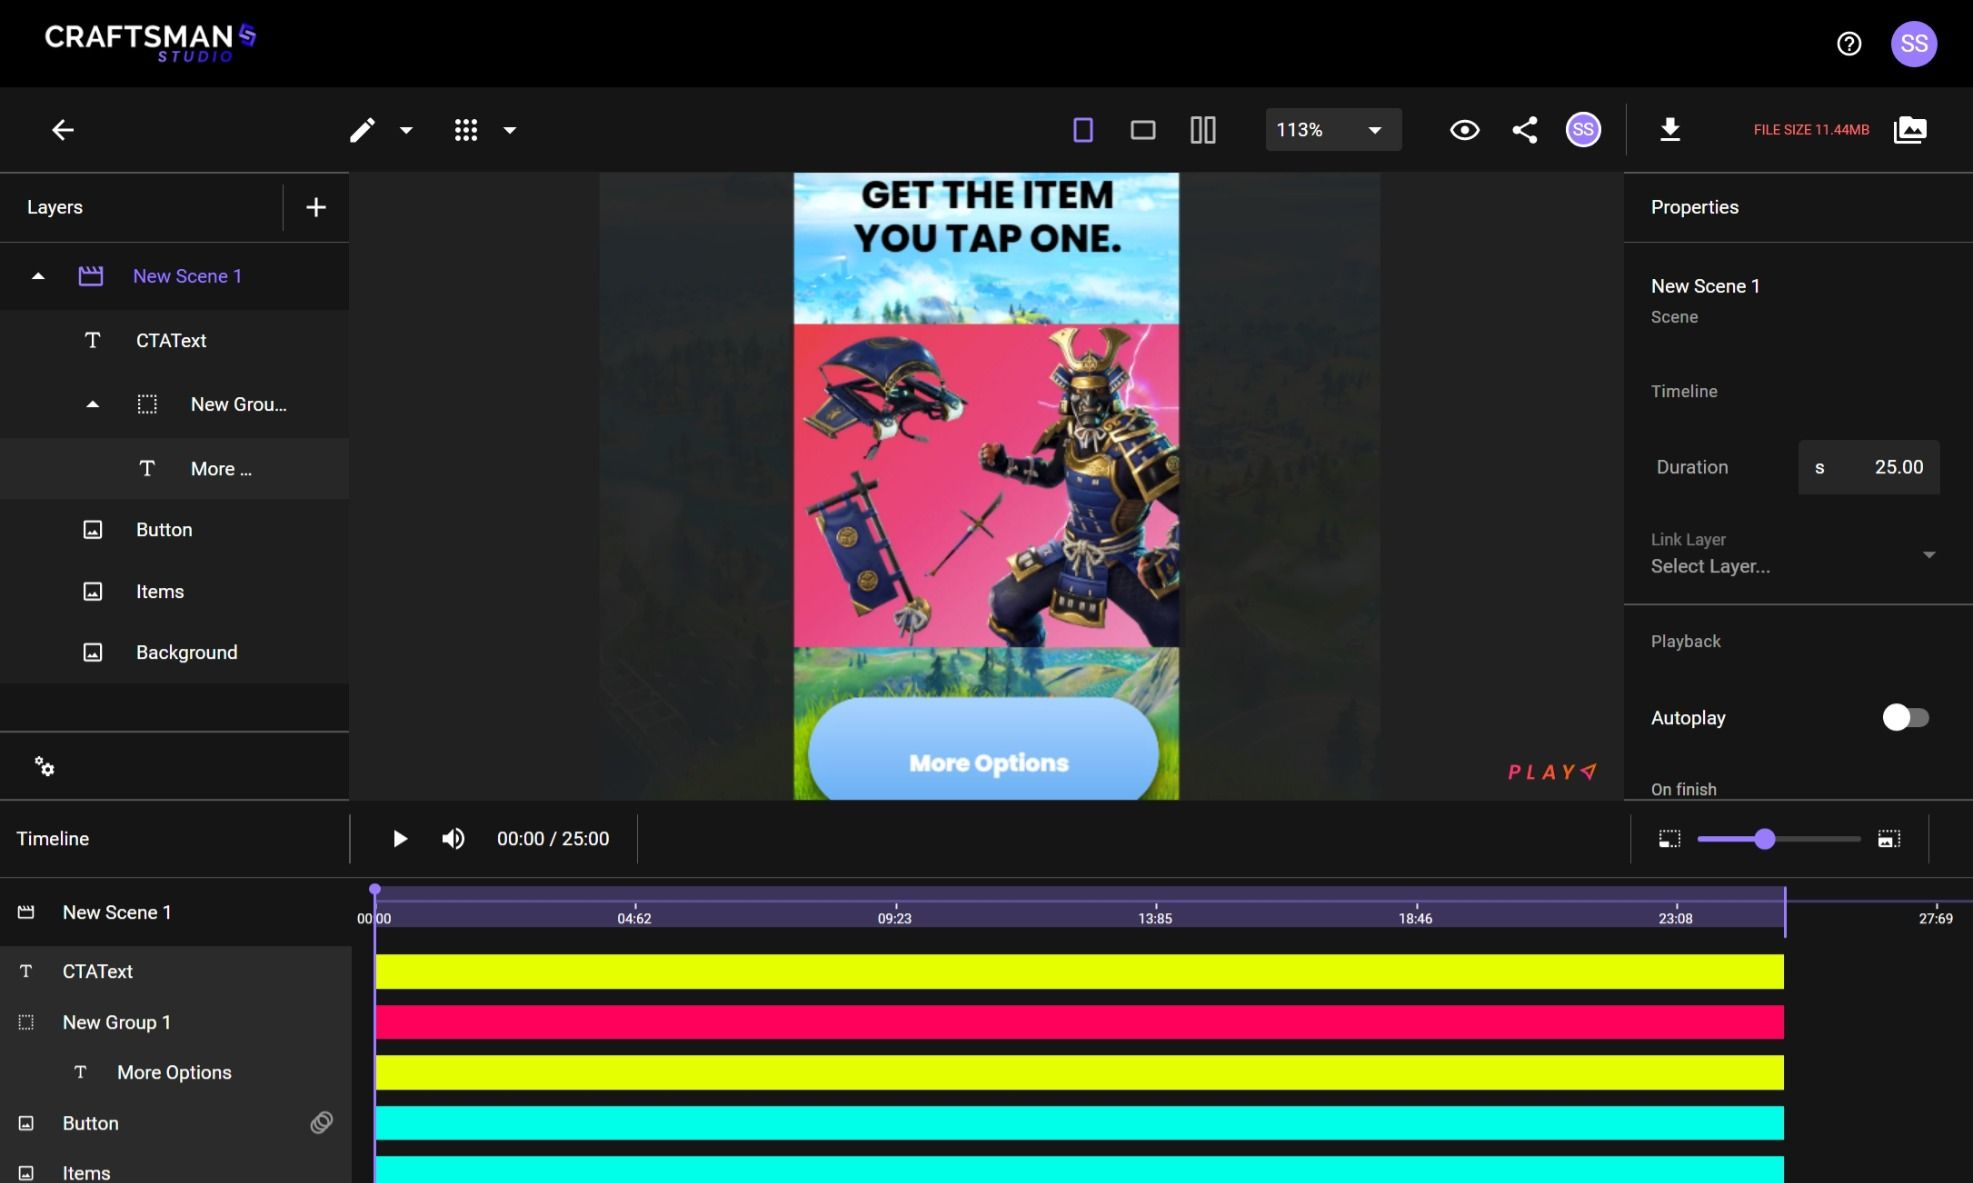Click the preview eye icon

point(1465,130)
